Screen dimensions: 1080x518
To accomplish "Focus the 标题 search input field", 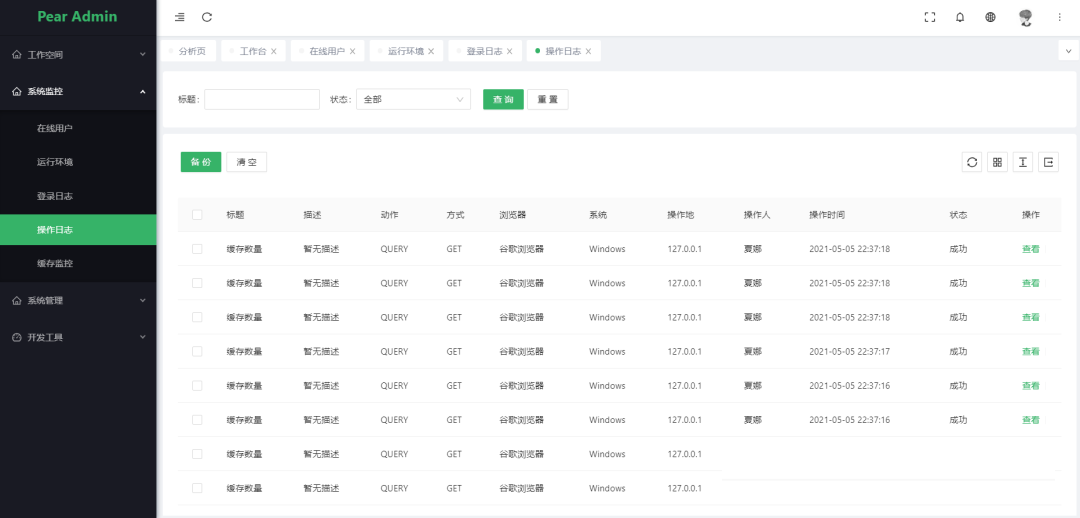I will [262, 100].
